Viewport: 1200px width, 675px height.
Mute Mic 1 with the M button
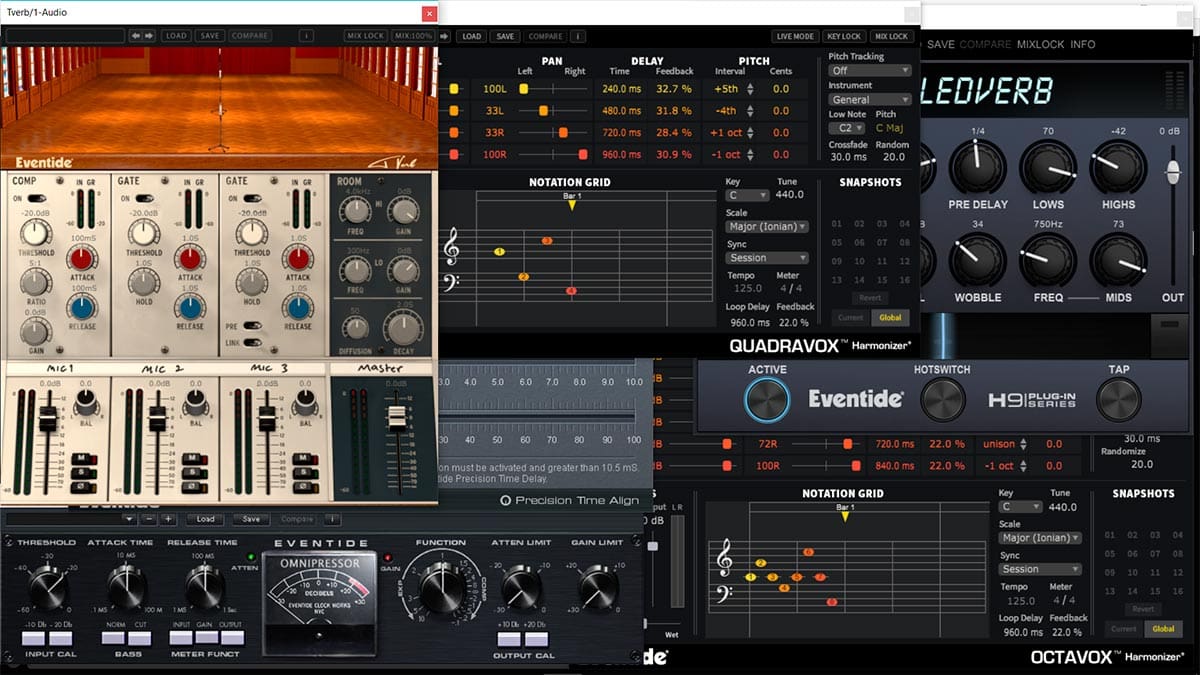[85, 459]
